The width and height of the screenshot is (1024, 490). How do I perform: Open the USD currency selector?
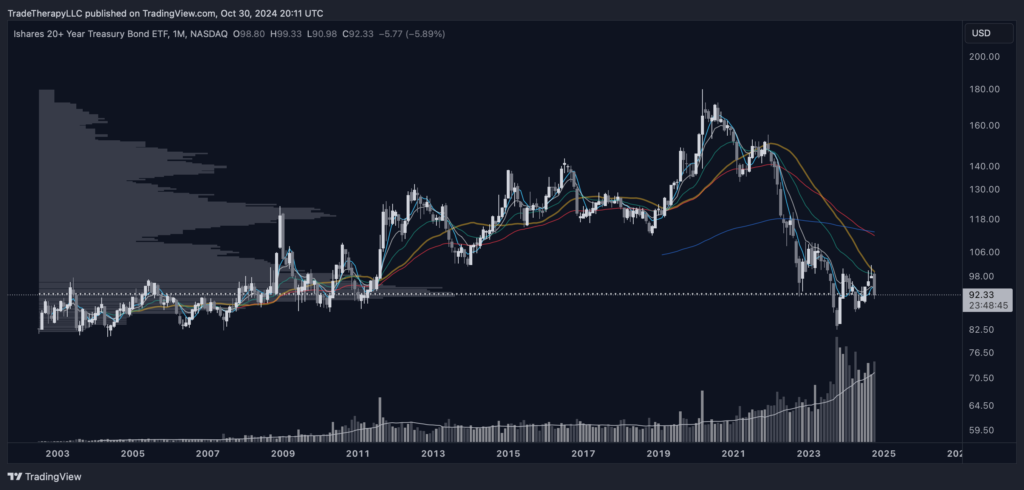[980, 34]
